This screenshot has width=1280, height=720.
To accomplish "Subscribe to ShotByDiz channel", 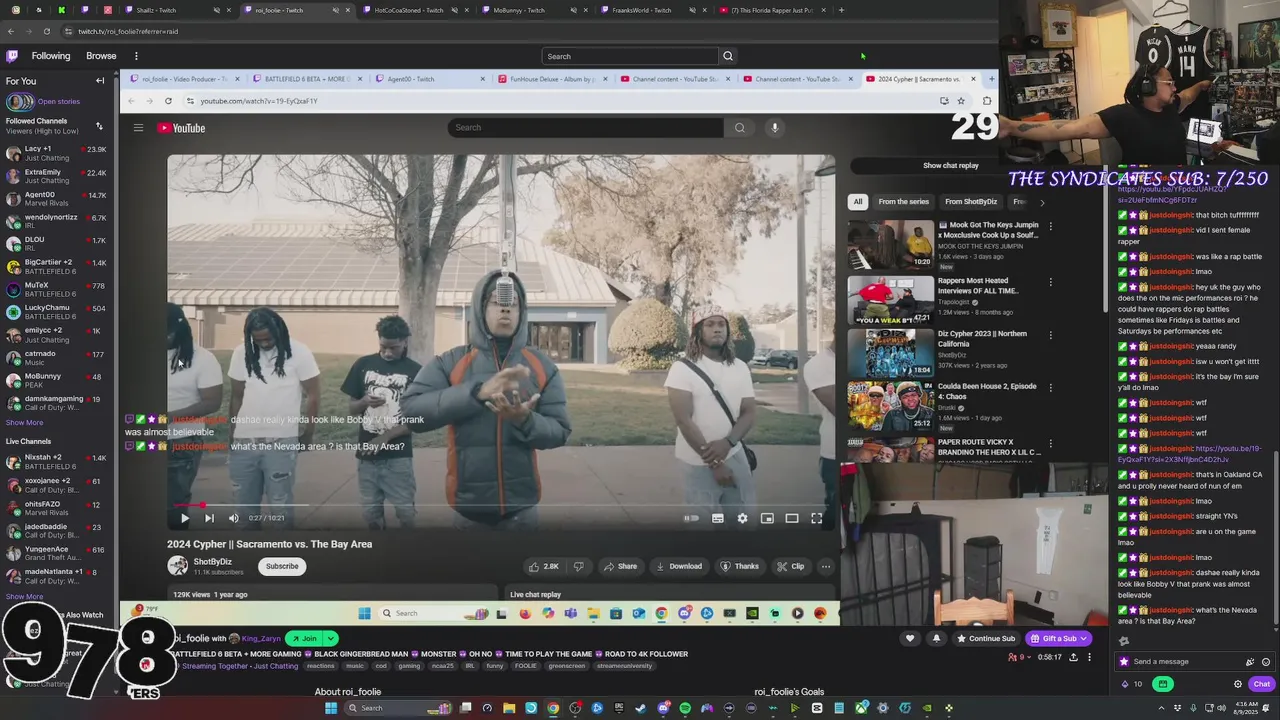I will 282,566.
